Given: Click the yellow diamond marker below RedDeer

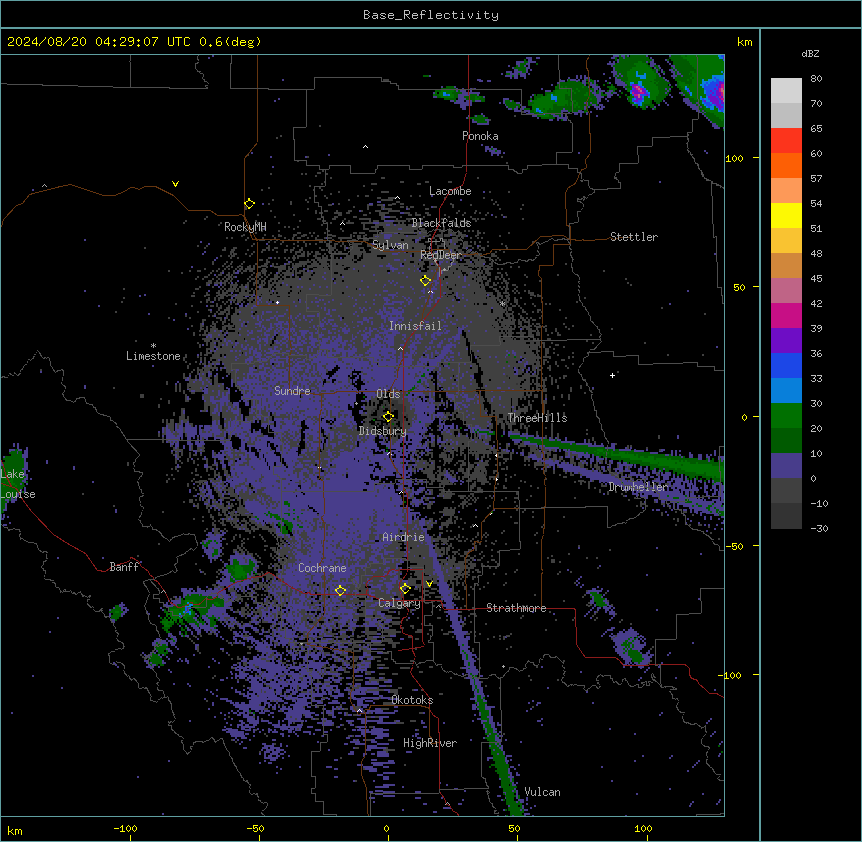Looking at the screenshot, I should coord(425,280).
